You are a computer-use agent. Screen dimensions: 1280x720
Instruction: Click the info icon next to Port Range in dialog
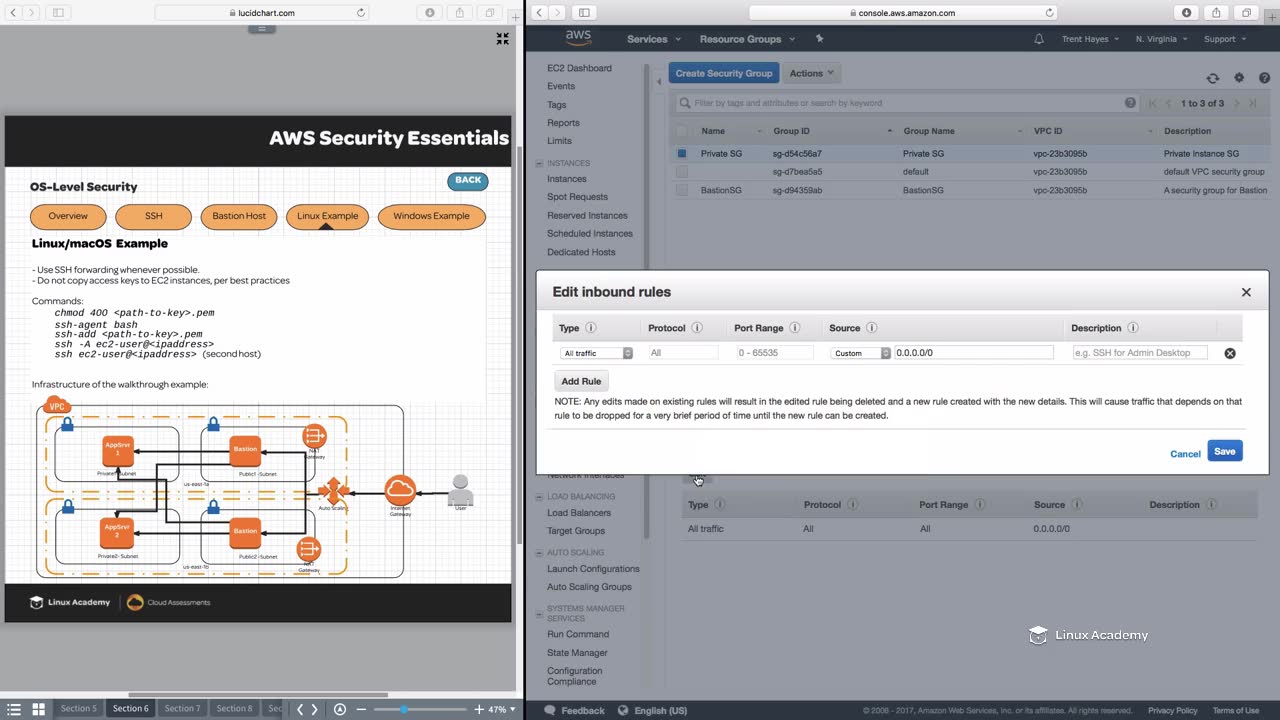(795, 328)
